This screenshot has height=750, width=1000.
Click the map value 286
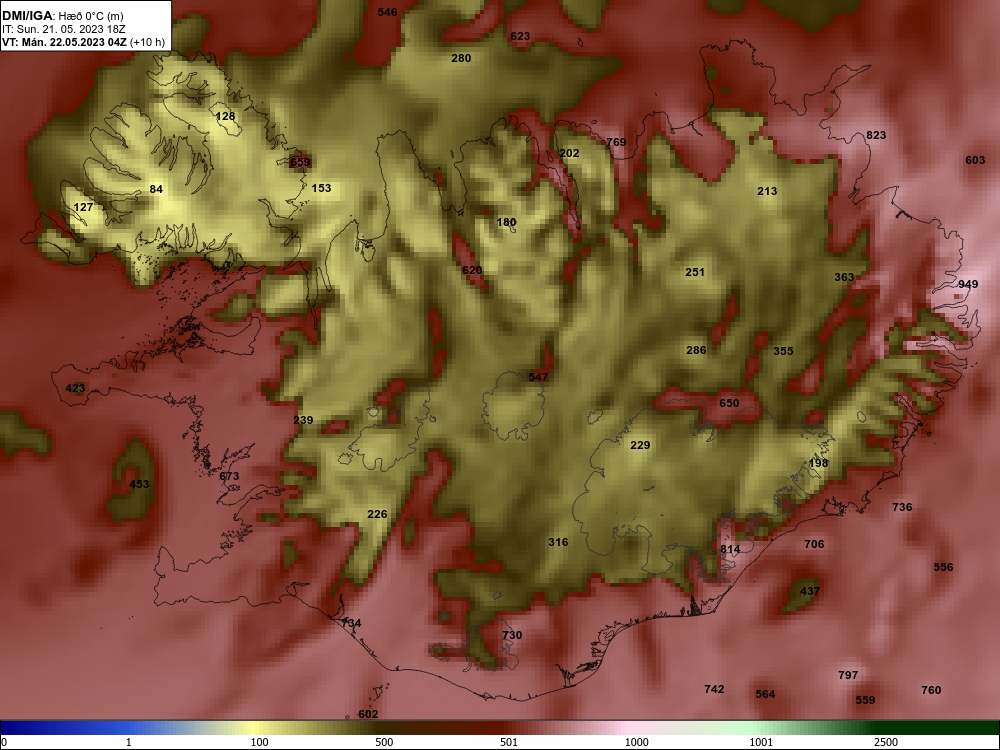(x=696, y=350)
